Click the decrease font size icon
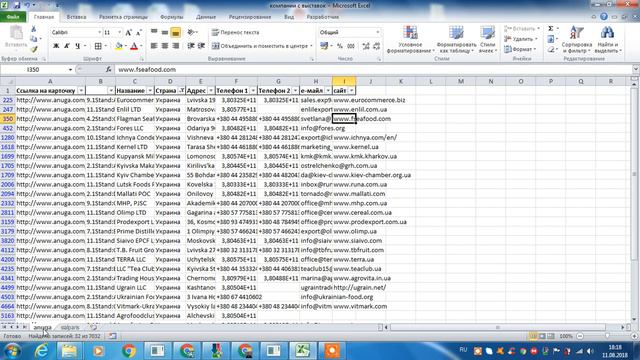 pos(139,32)
